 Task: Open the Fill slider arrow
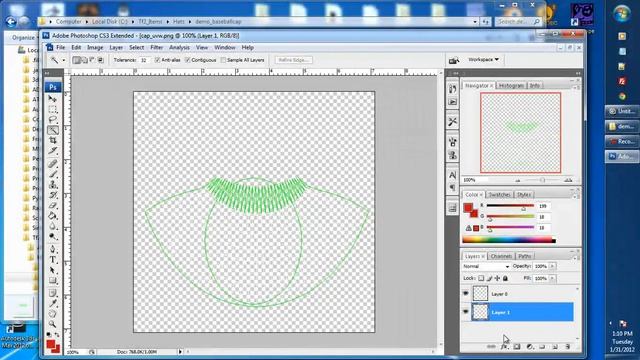(x=552, y=278)
